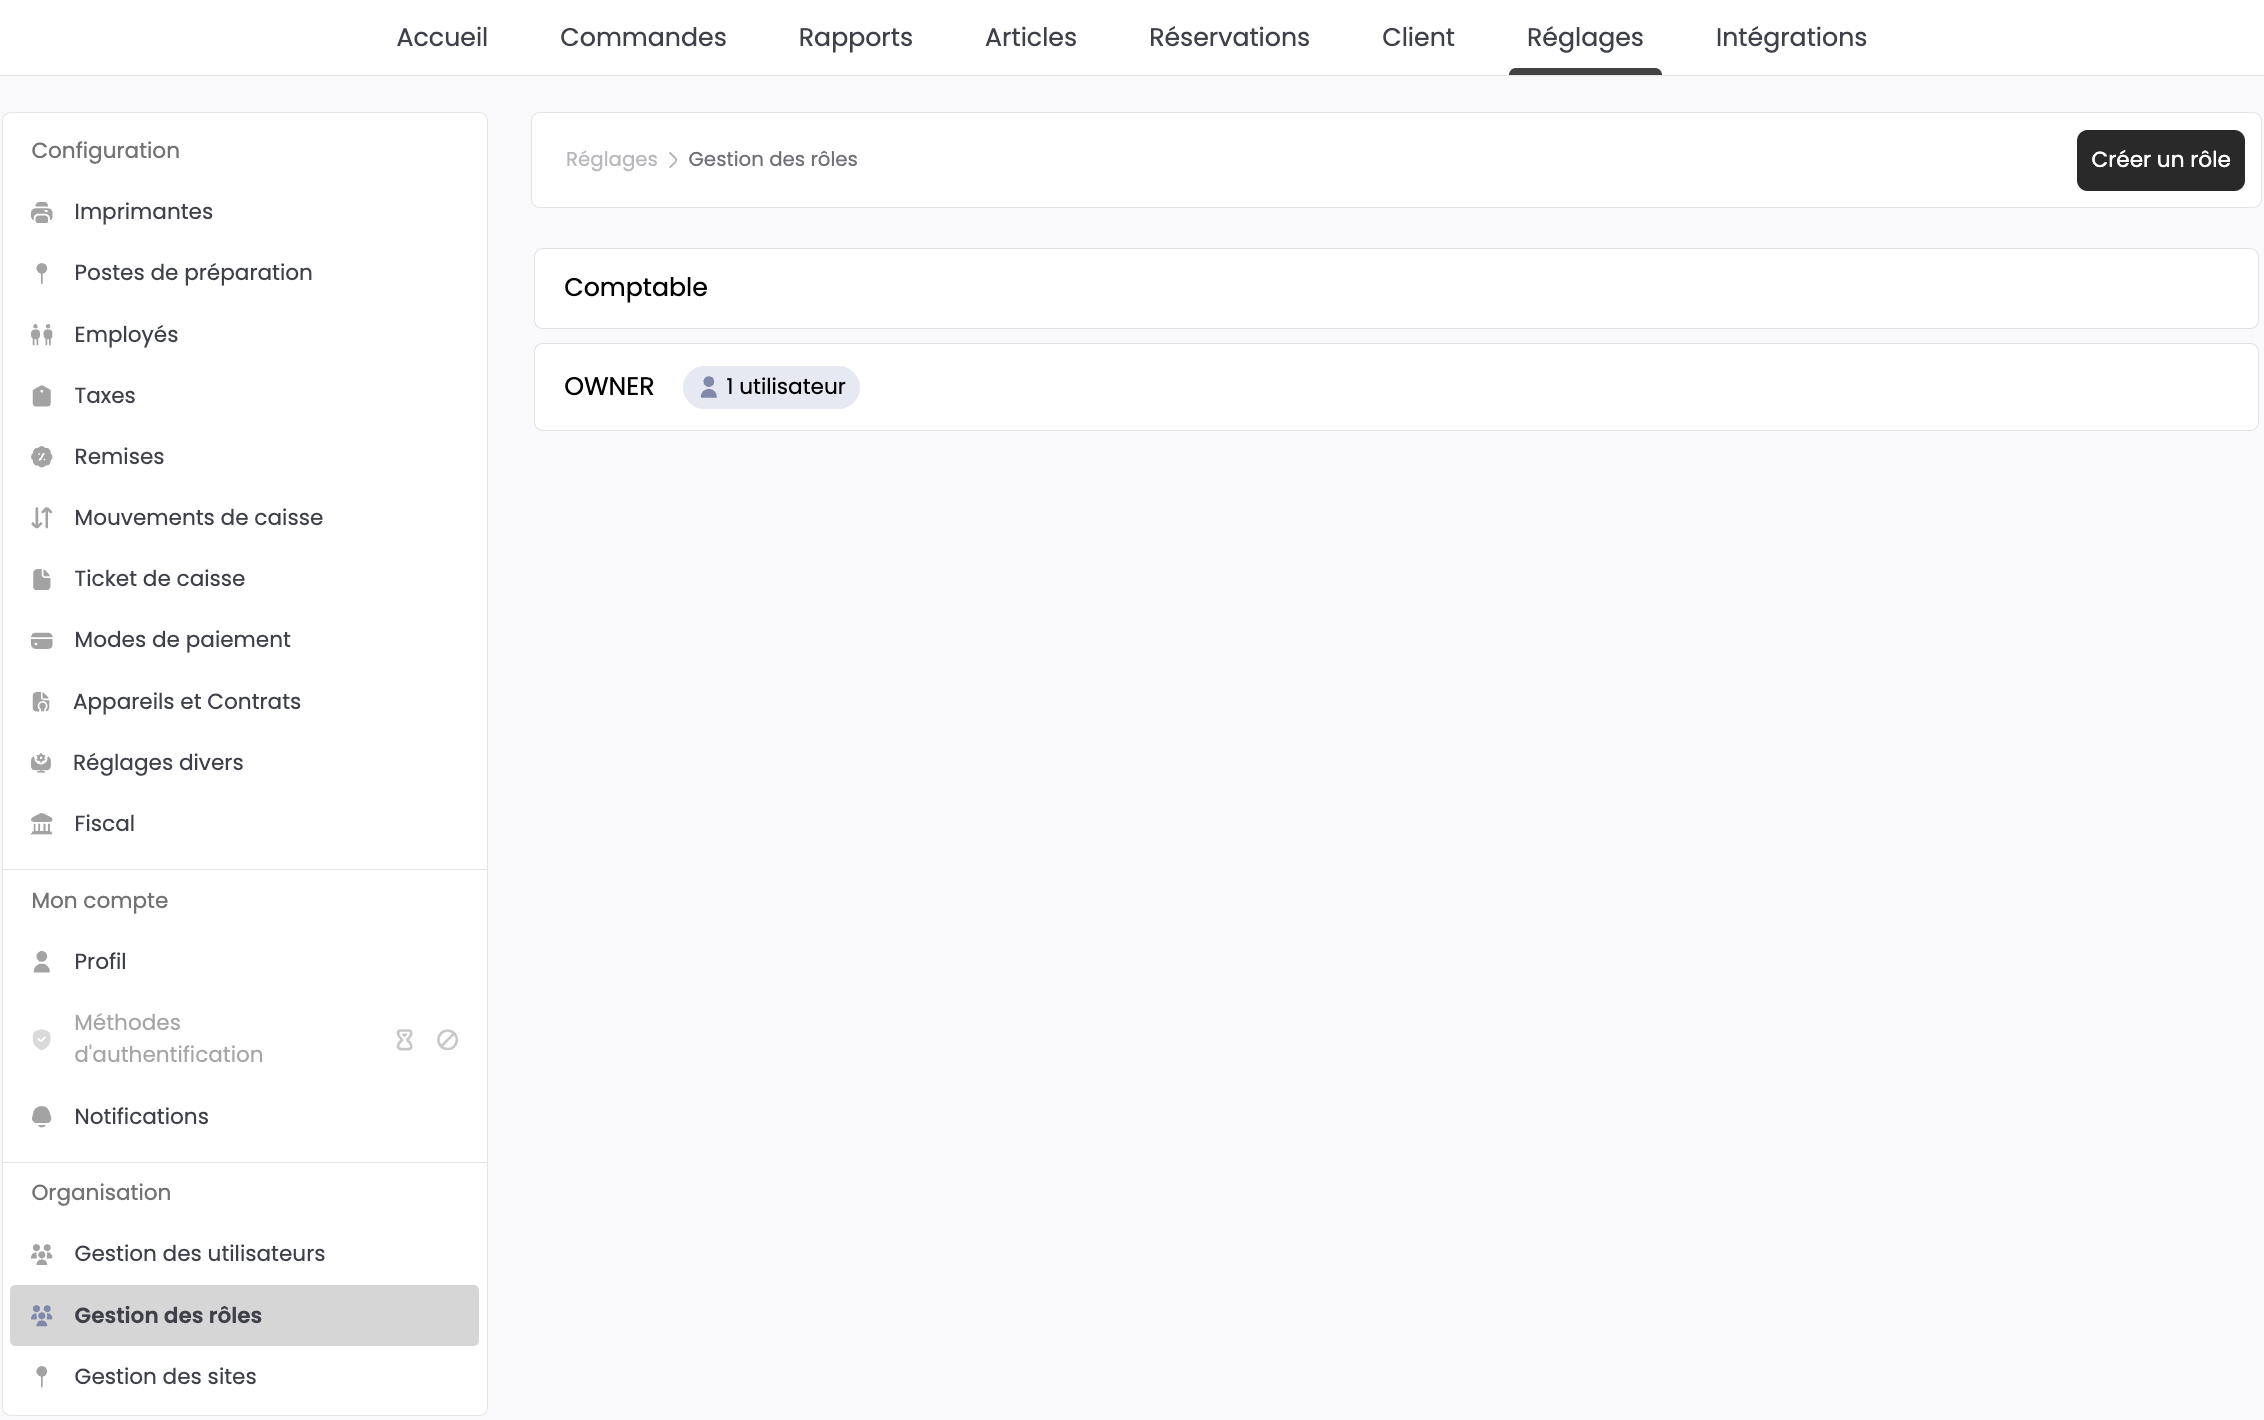Open Gestion des utilisateurs in sidebar
Image resolution: width=2264 pixels, height=1420 pixels.
(x=199, y=1254)
